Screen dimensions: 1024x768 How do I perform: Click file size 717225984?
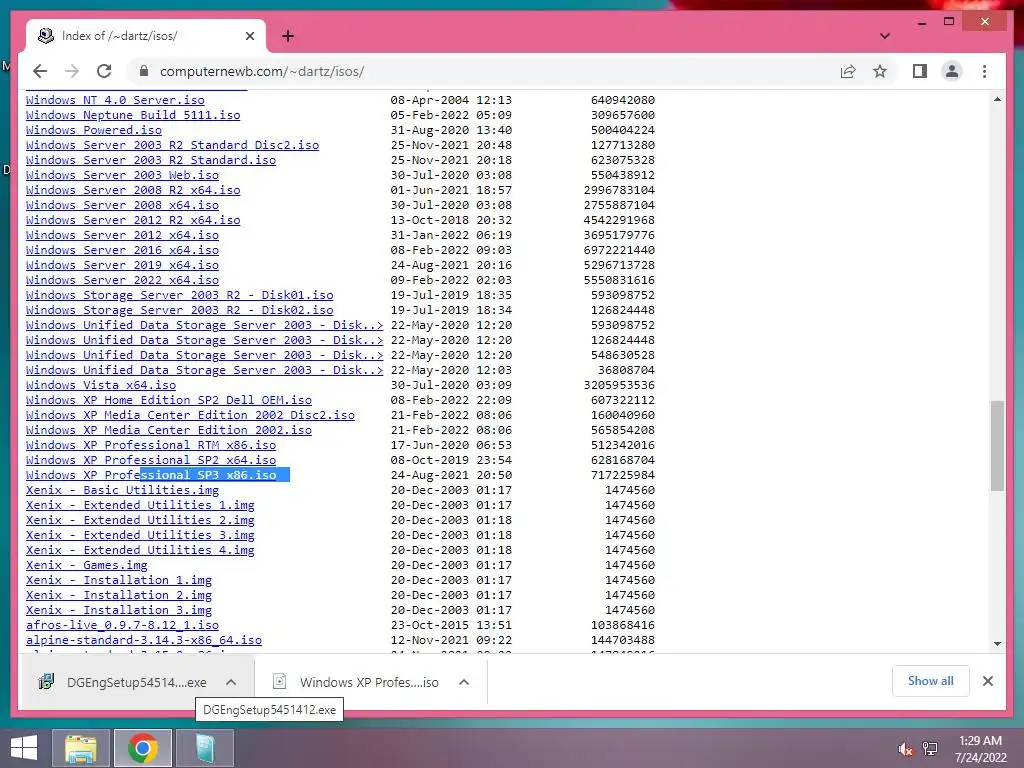[x=622, y=475]
